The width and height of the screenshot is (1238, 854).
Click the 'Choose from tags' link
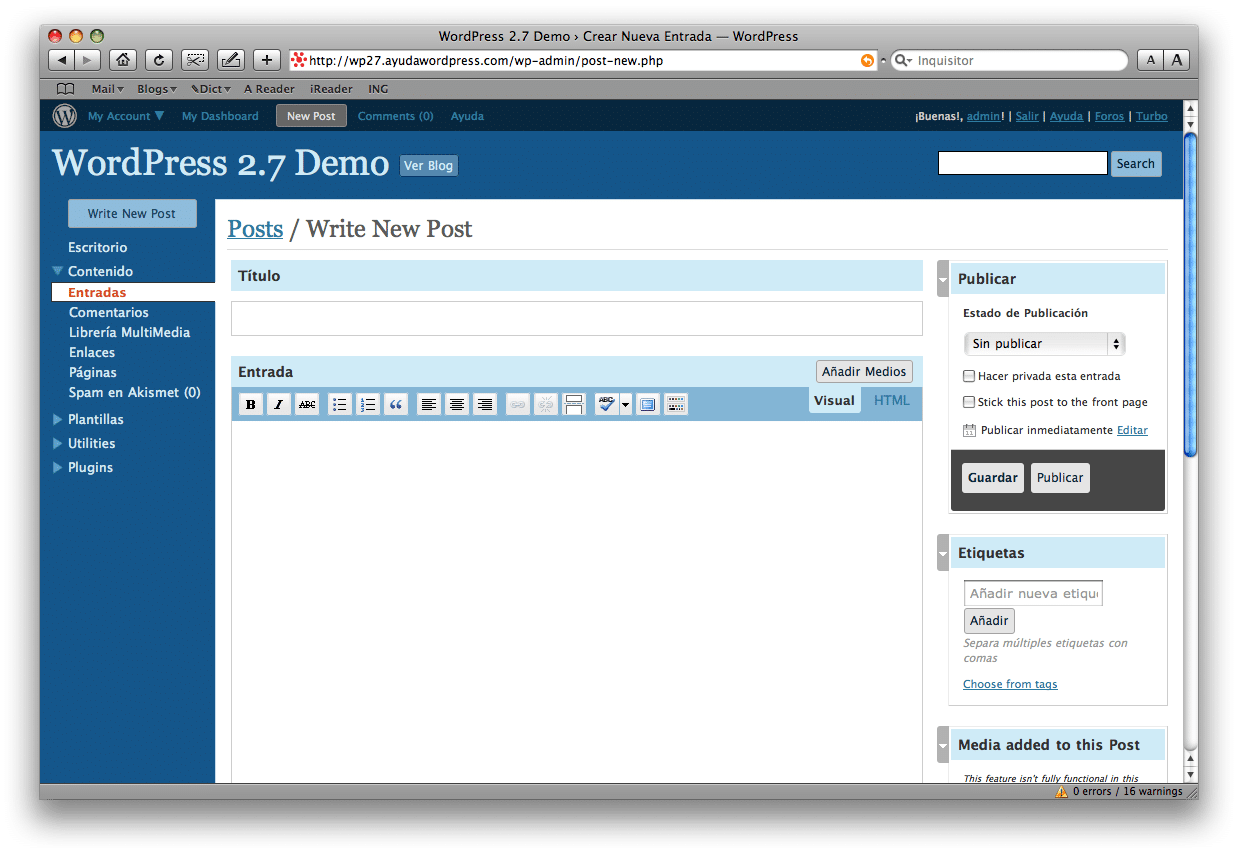(1010, 684)
